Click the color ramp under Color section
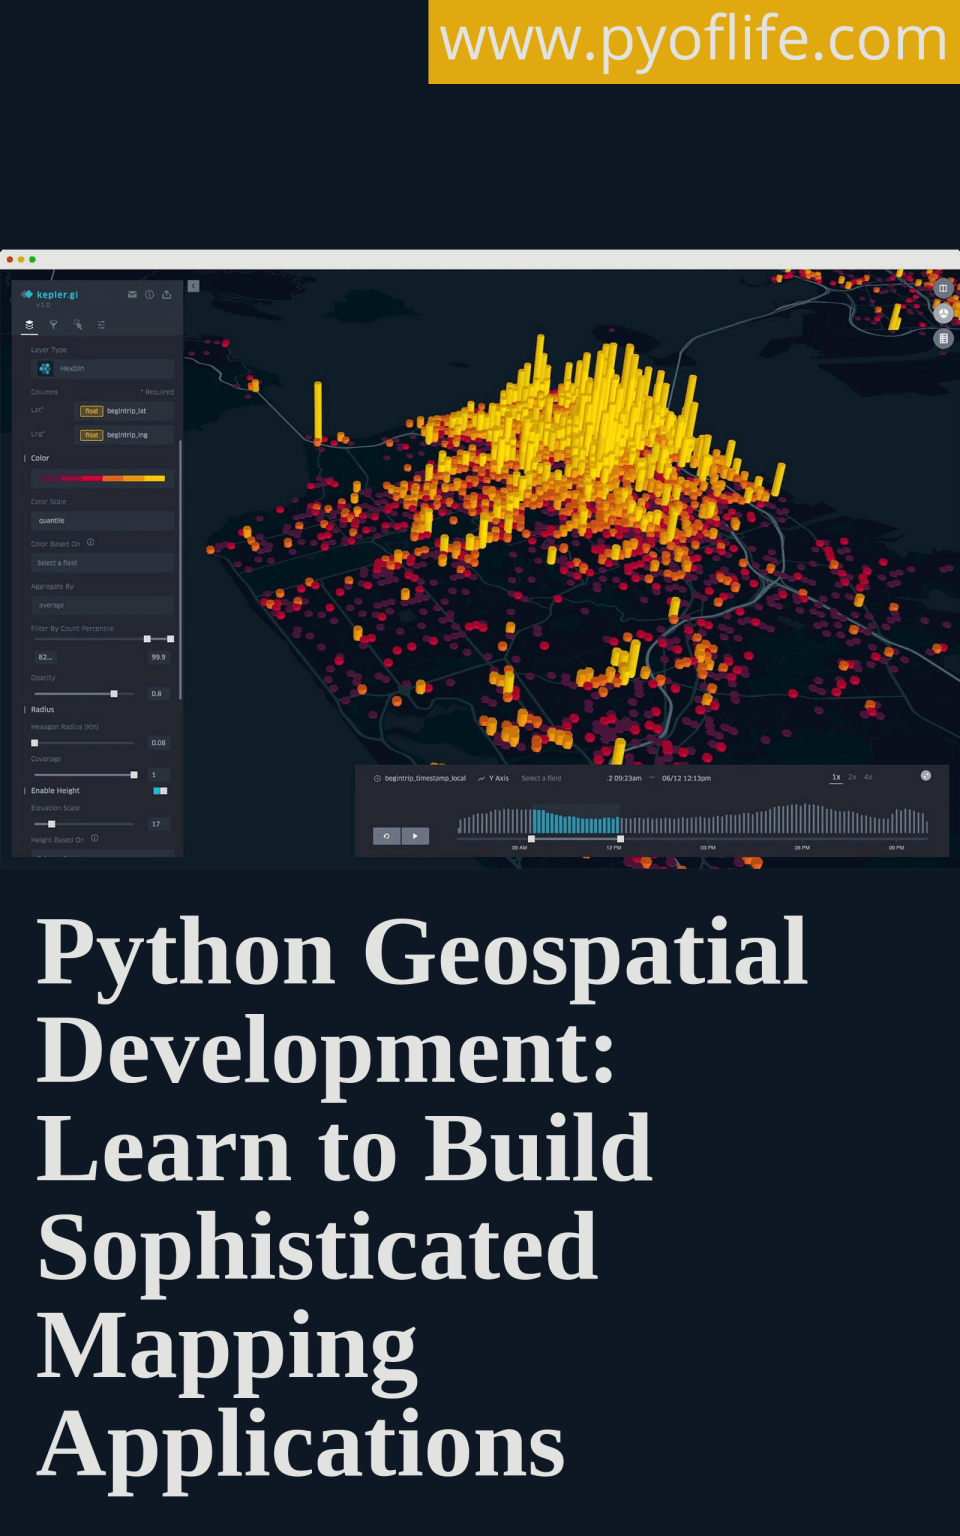The image size is (960, 1536). click(100, 478)
